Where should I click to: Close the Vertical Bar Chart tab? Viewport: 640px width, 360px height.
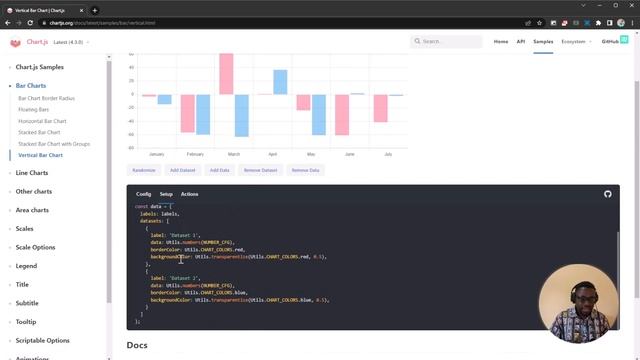[82, 10]
